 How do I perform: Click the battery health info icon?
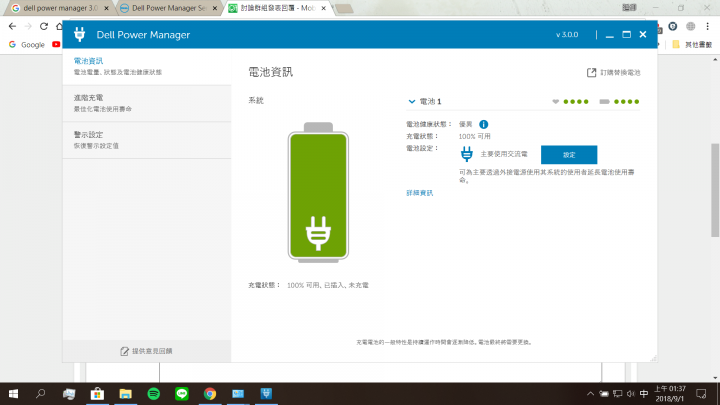[x=484, y=124]
